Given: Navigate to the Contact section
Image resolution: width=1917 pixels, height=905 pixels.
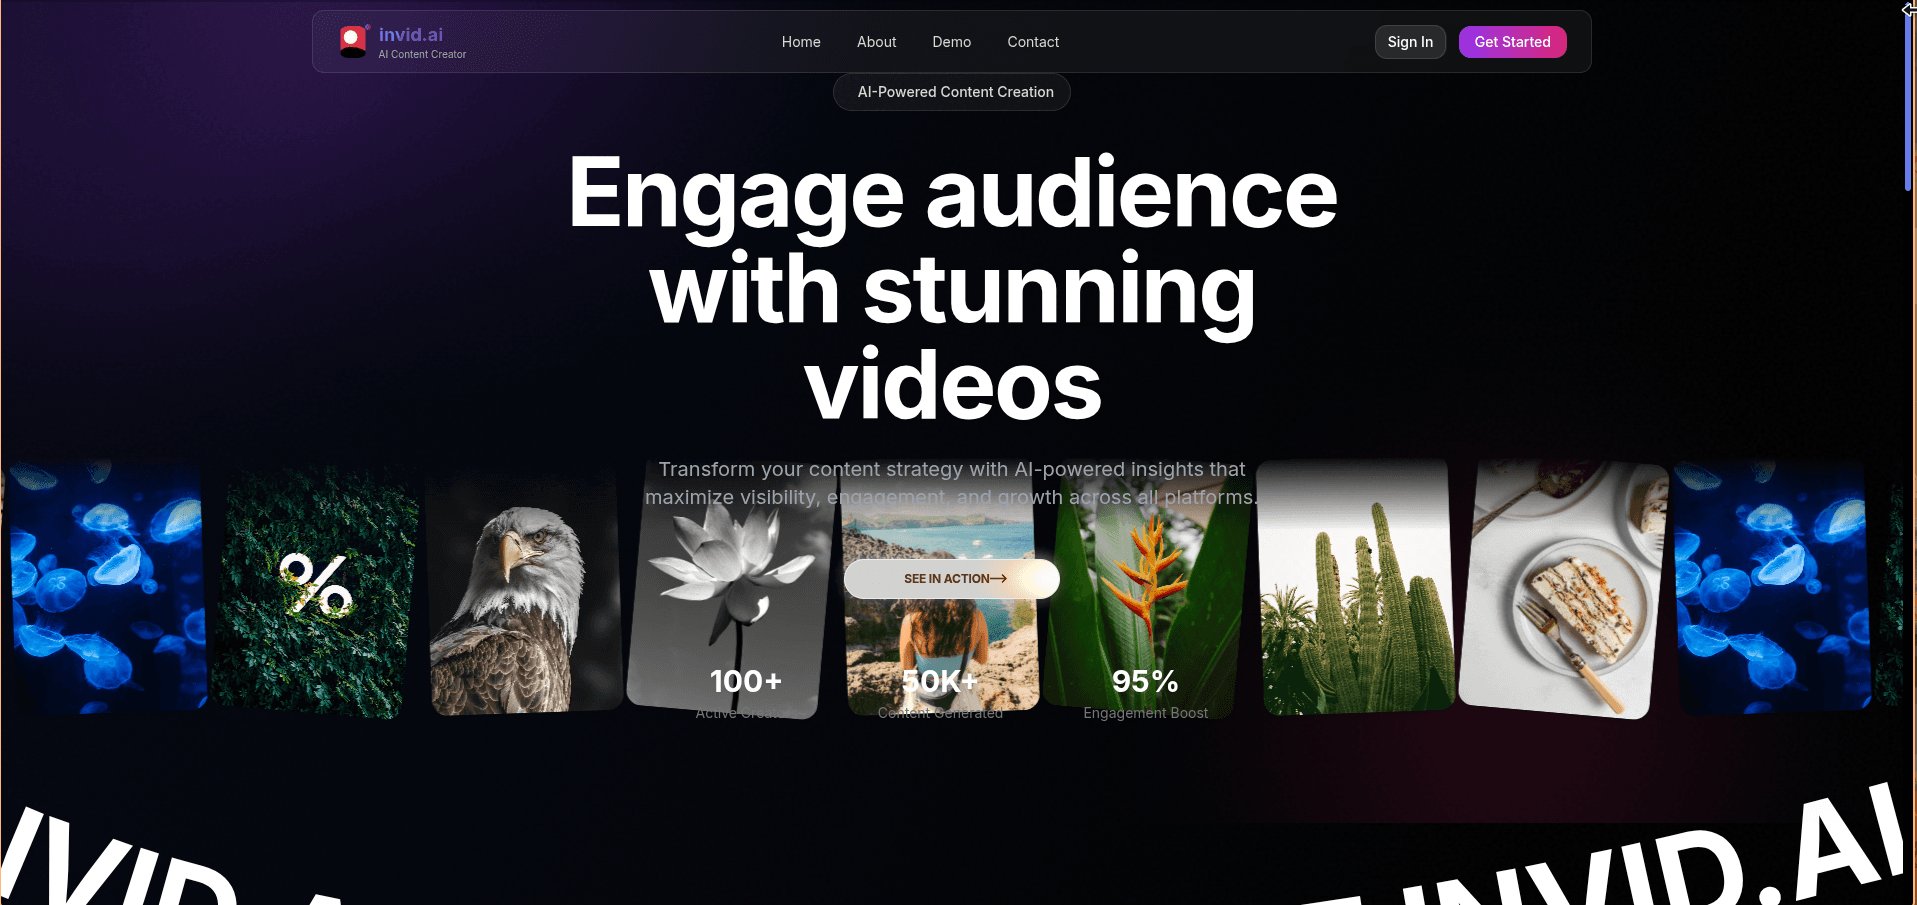Looking at the screenshot, I should 1033,42.
